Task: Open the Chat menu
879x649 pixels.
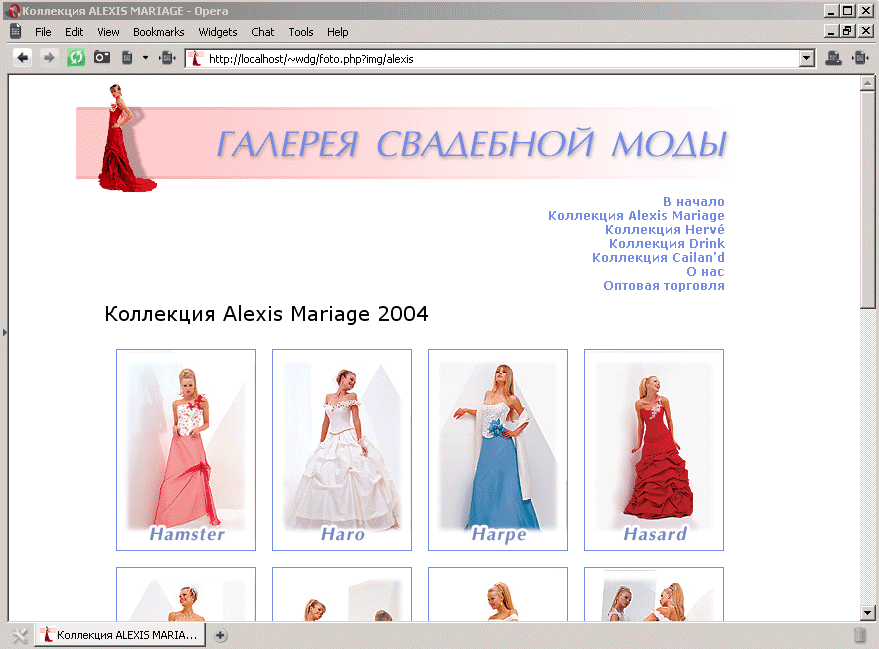Action: [262, 32]
